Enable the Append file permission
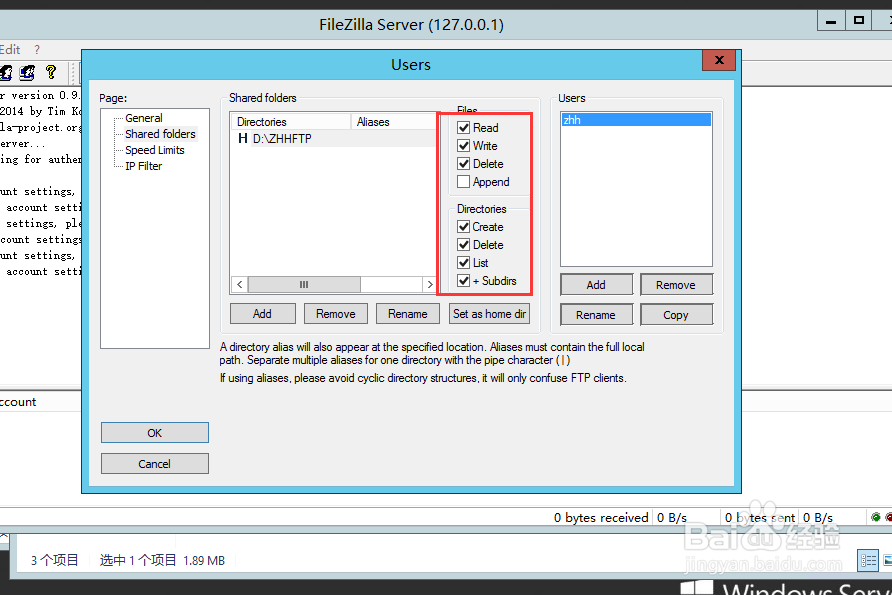This screenshot has height=595, width=892. click(x=464, y=182)
